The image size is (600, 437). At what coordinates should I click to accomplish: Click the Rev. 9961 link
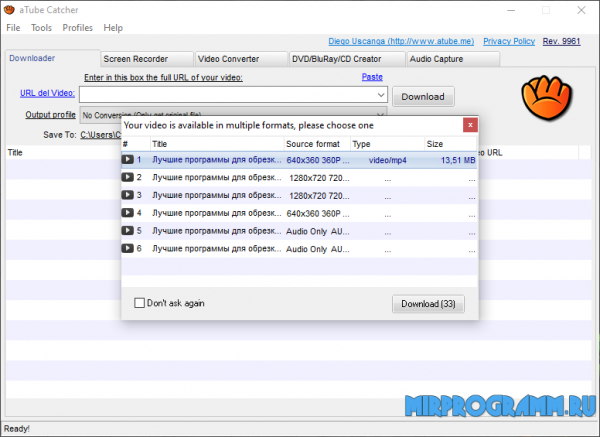(561, 41)
